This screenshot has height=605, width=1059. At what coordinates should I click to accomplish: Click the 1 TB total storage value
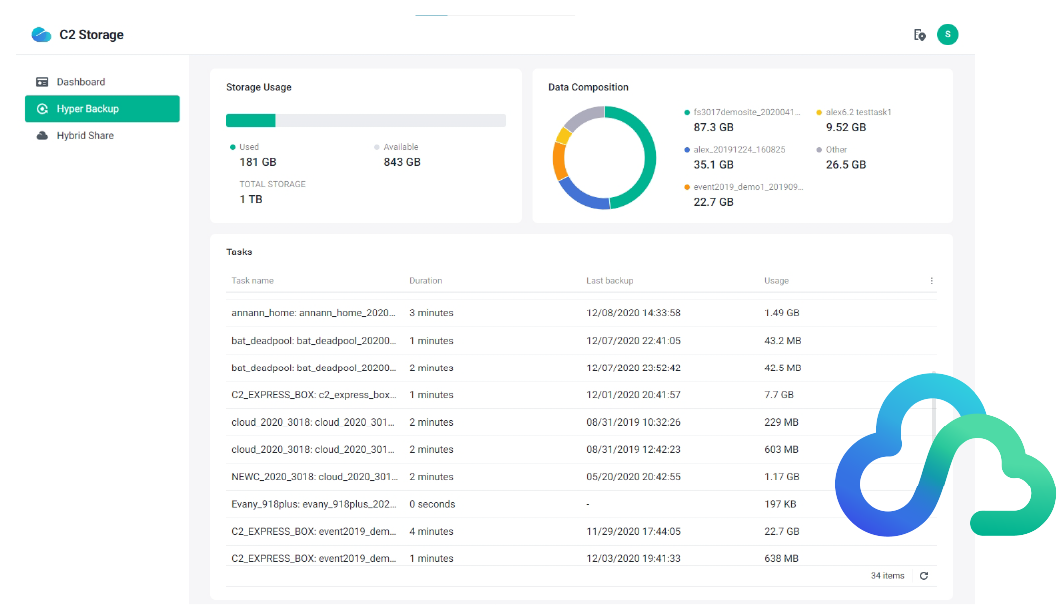coord(251,199)
